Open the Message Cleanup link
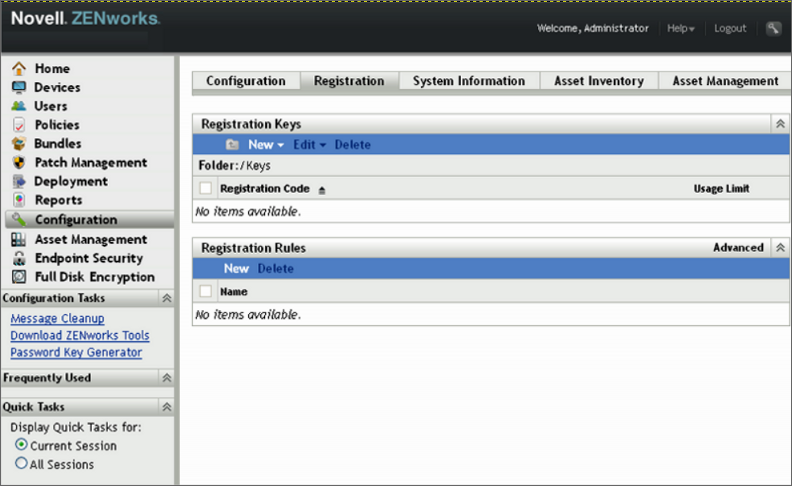Screen dimensions: 792x486 [x=58, y=319]
